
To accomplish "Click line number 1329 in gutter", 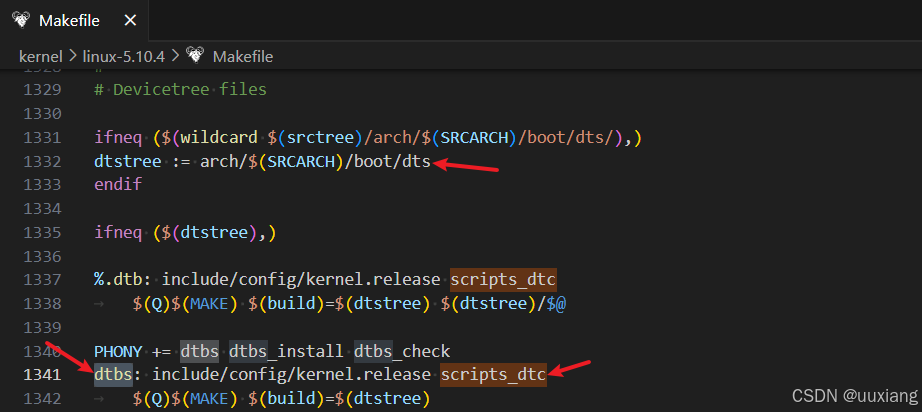I will [42, 90].
